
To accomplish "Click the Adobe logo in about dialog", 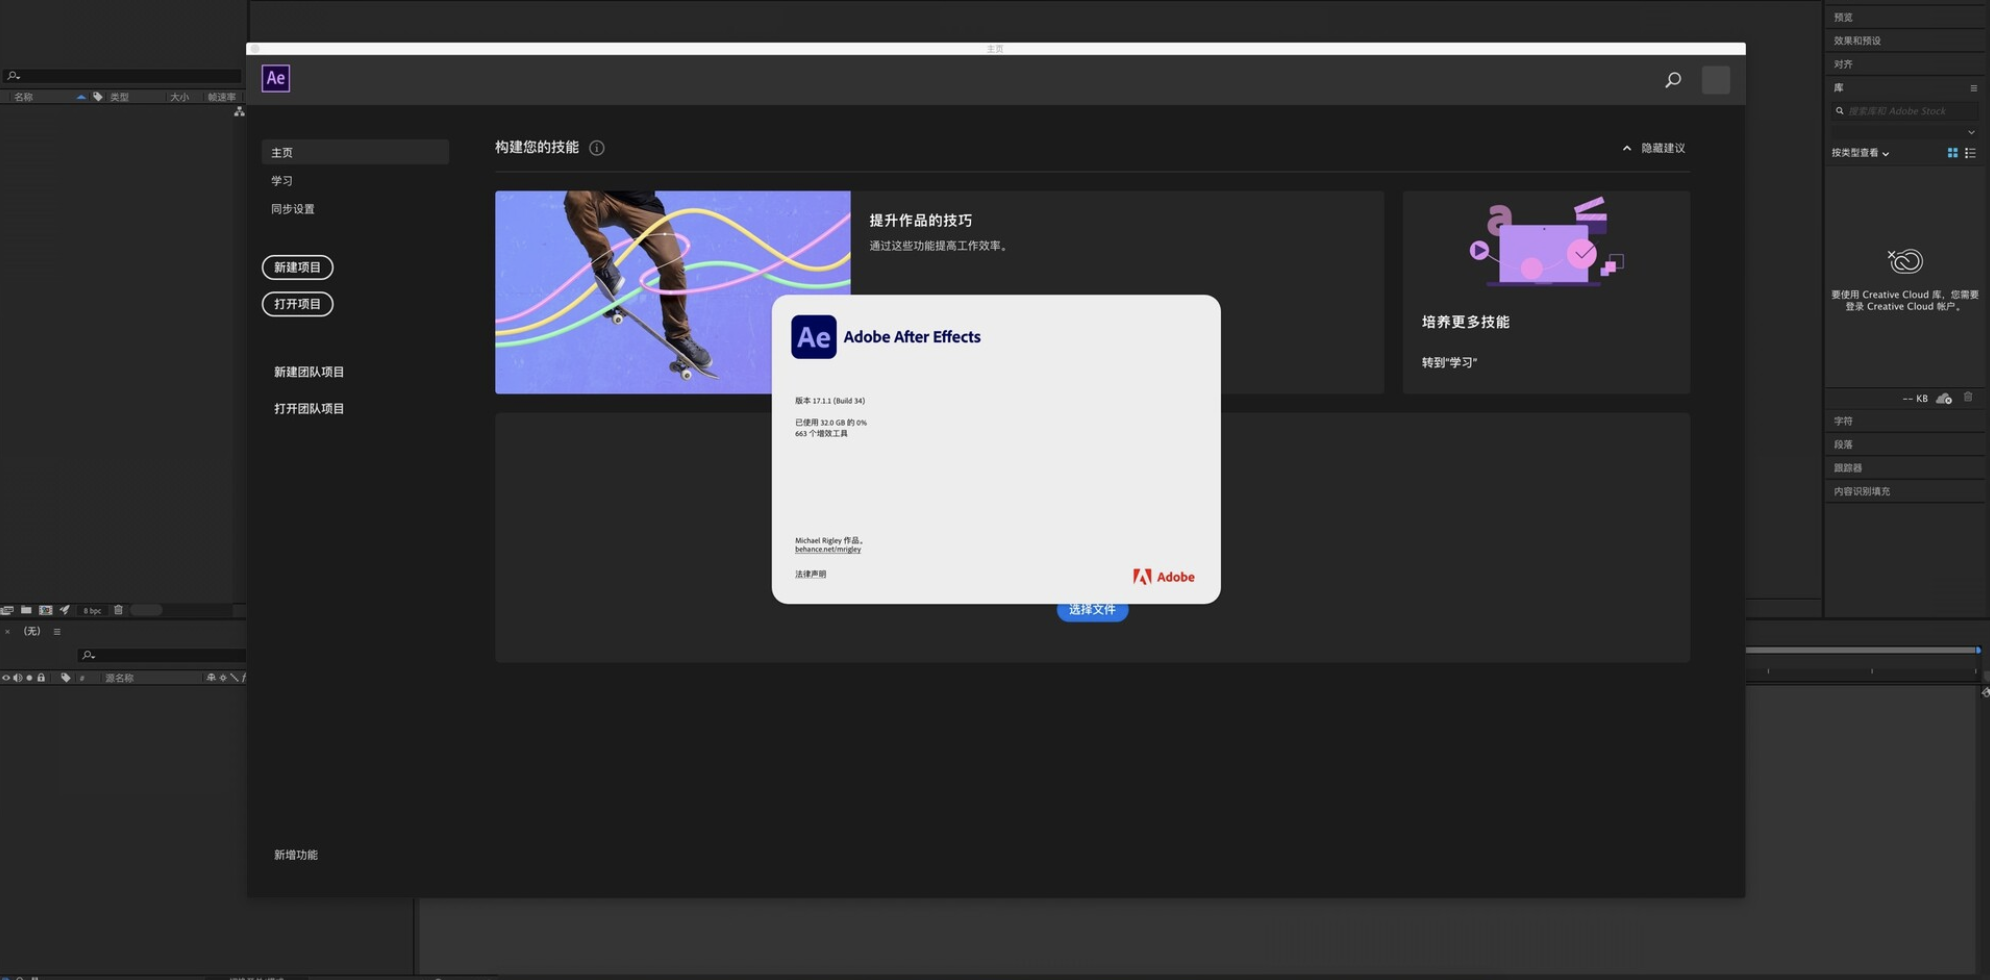I will click(1163, 577).
